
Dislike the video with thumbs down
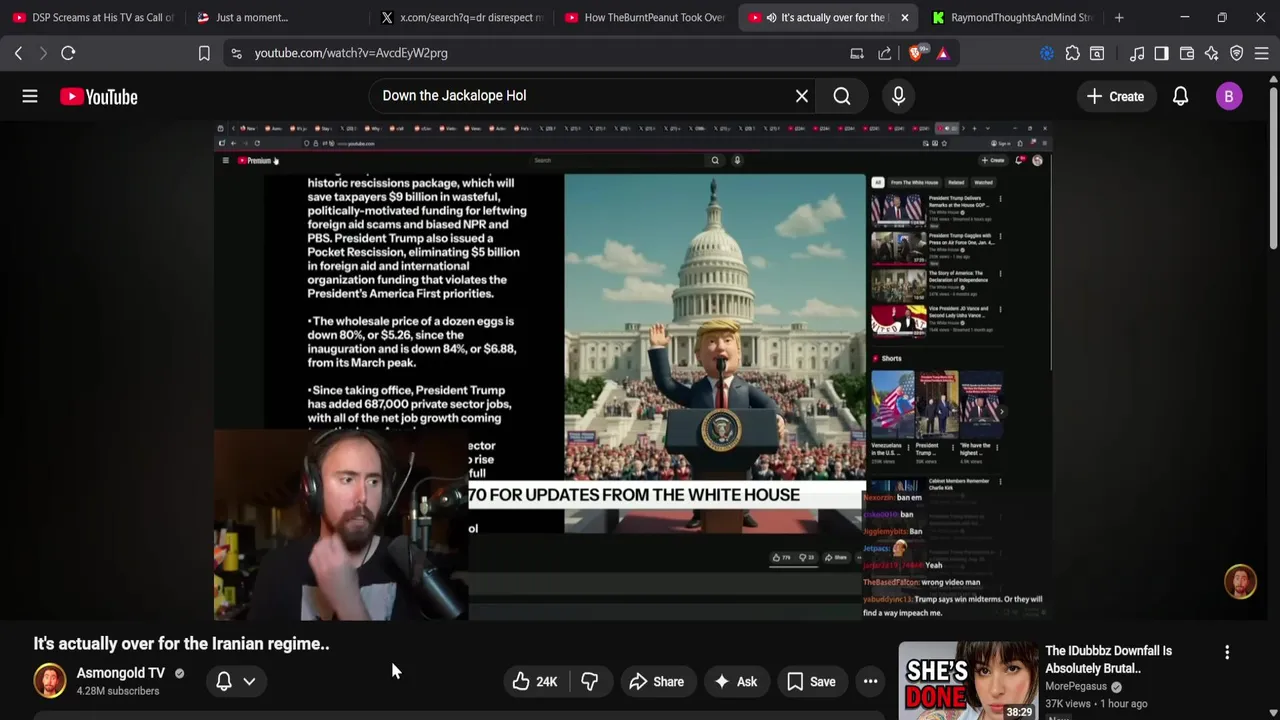coord(590,682)
